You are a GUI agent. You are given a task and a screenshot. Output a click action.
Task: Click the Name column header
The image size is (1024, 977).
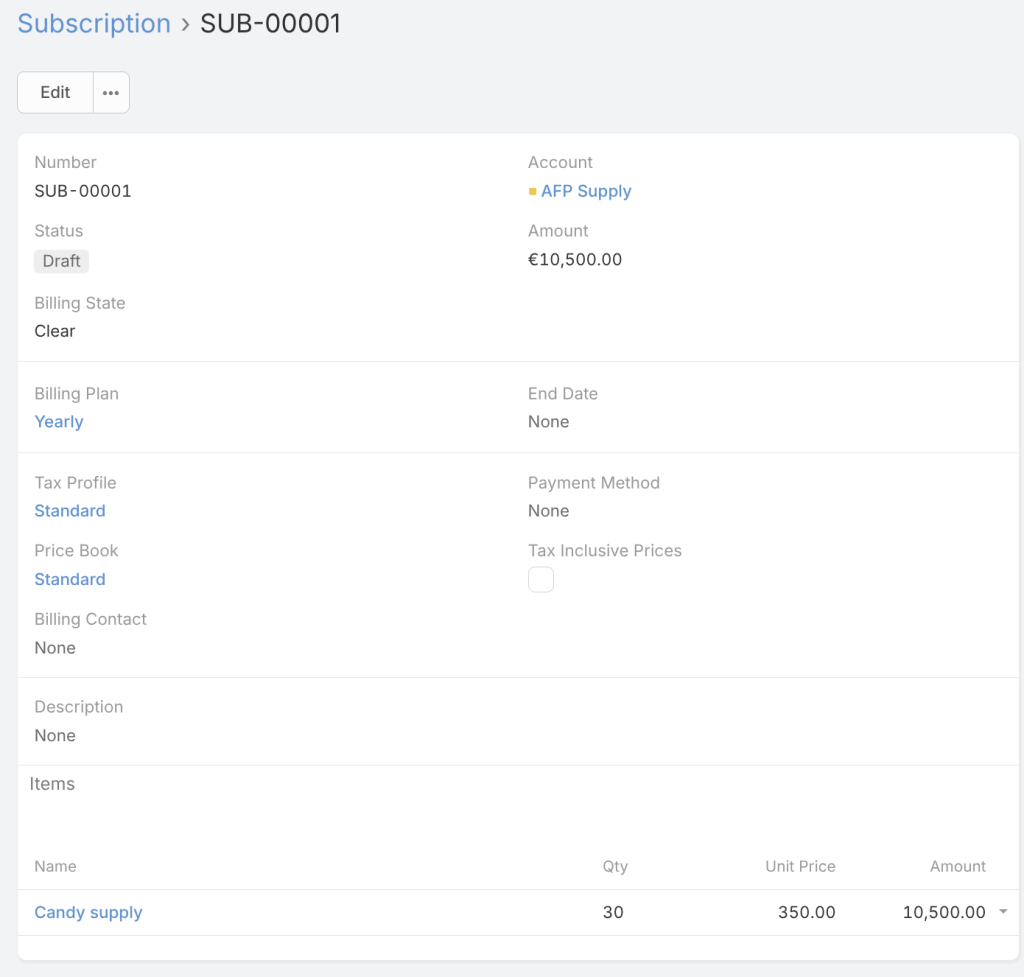pyautogui.click(x=55, y=866)
